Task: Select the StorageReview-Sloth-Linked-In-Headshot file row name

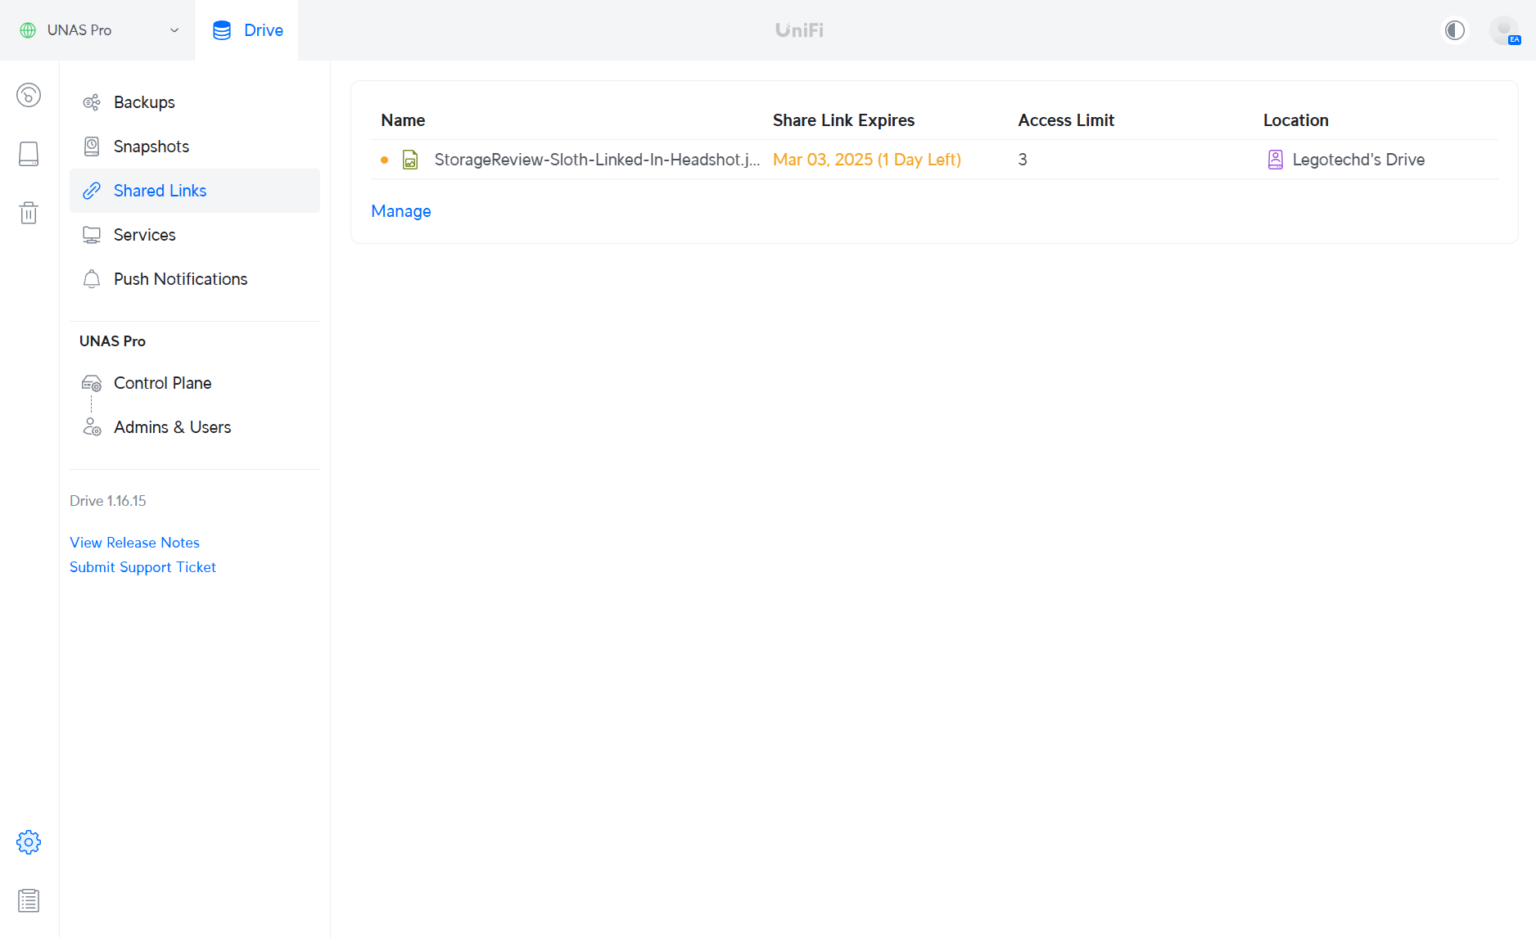Action: (x=597, y=160)
